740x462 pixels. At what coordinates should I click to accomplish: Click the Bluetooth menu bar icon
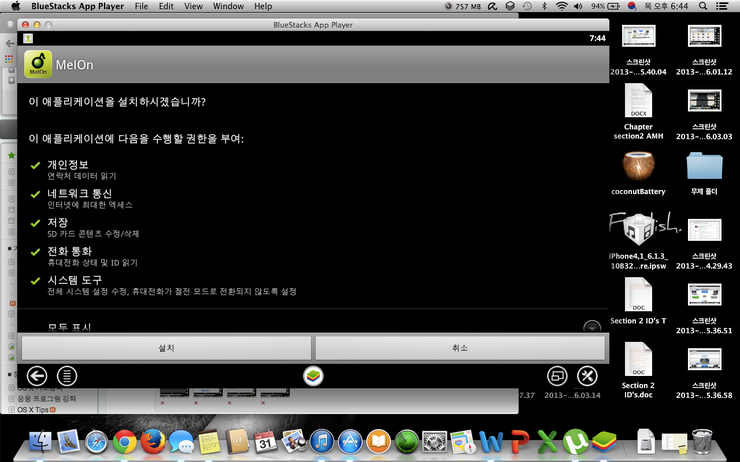(544, 6)
